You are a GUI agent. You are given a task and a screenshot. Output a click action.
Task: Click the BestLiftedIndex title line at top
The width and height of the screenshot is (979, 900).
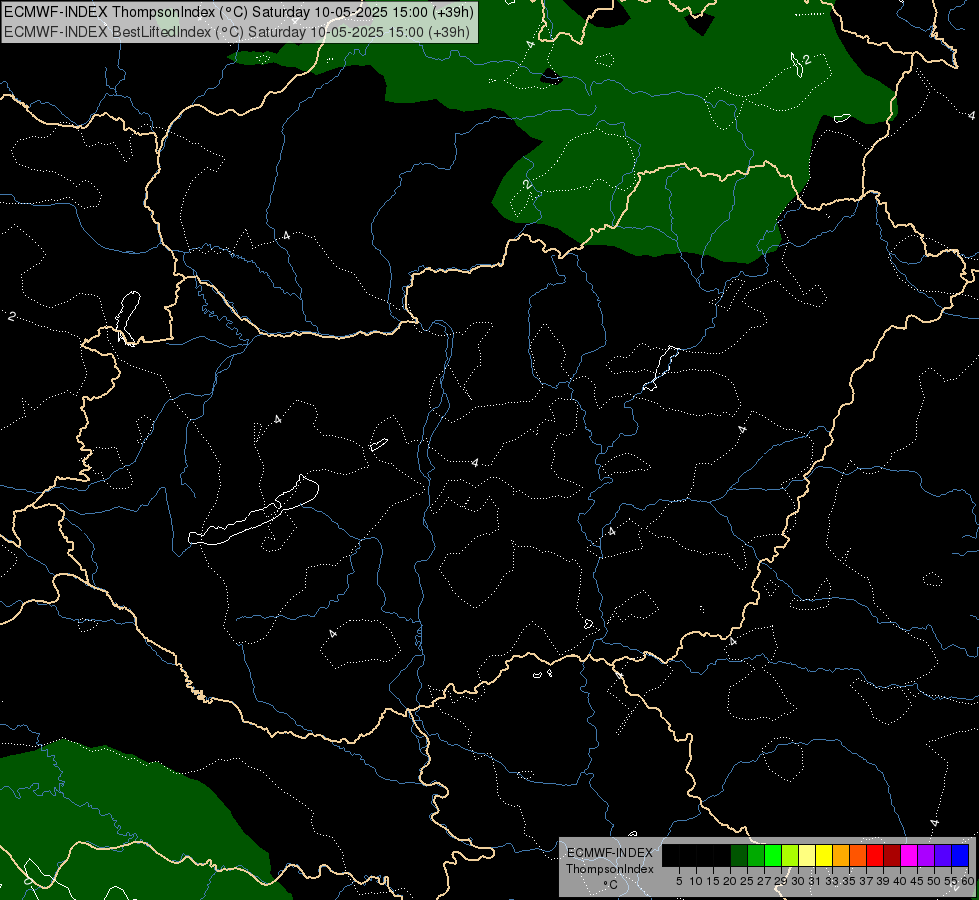(237, 31)
